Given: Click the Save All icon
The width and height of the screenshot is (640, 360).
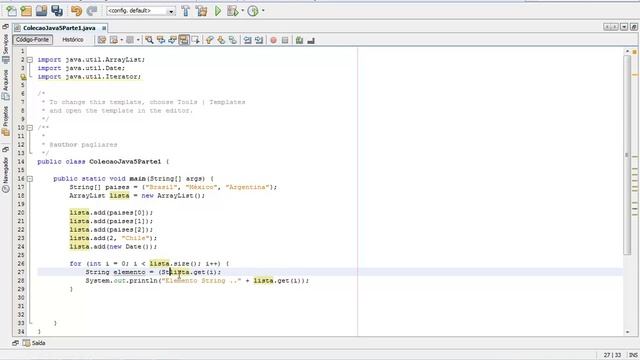Looking at the screenshot, I should tap(57, 11).
